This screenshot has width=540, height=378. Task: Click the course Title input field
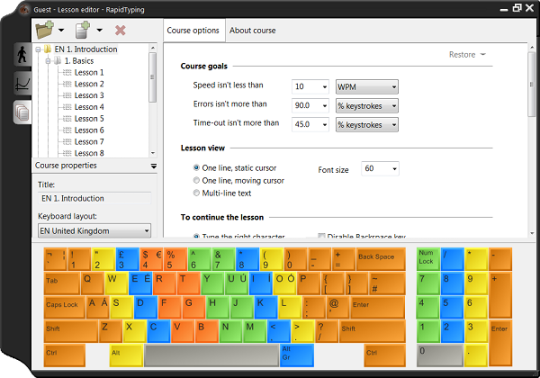pos(94,198)
